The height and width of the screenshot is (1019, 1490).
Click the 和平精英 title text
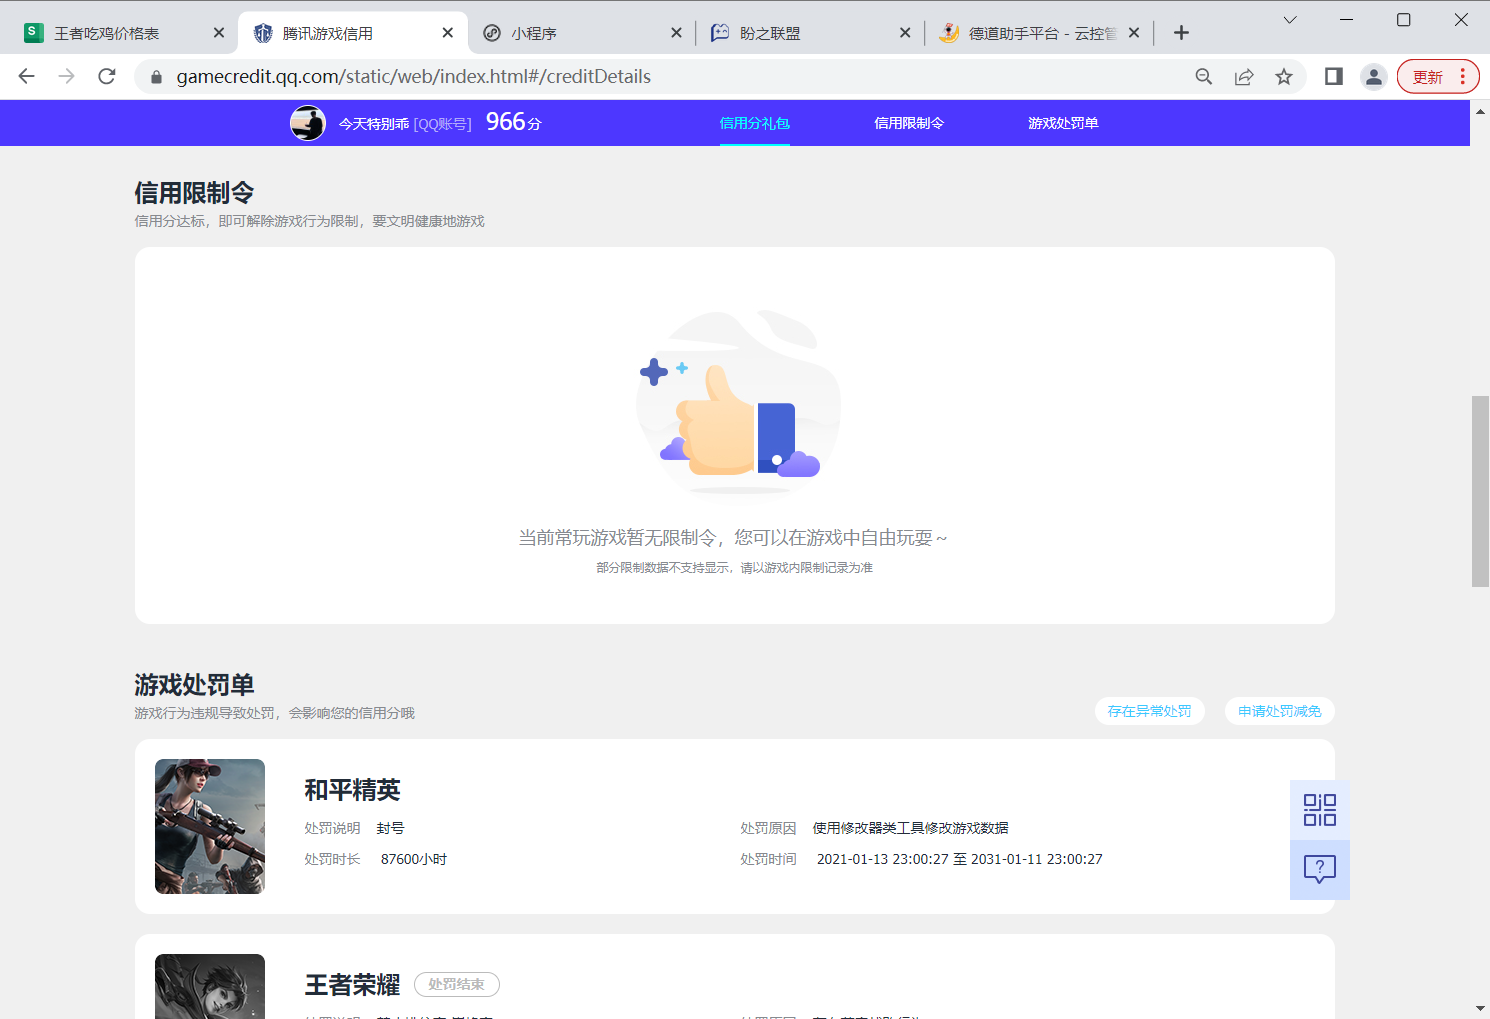[x=352, y=790]
